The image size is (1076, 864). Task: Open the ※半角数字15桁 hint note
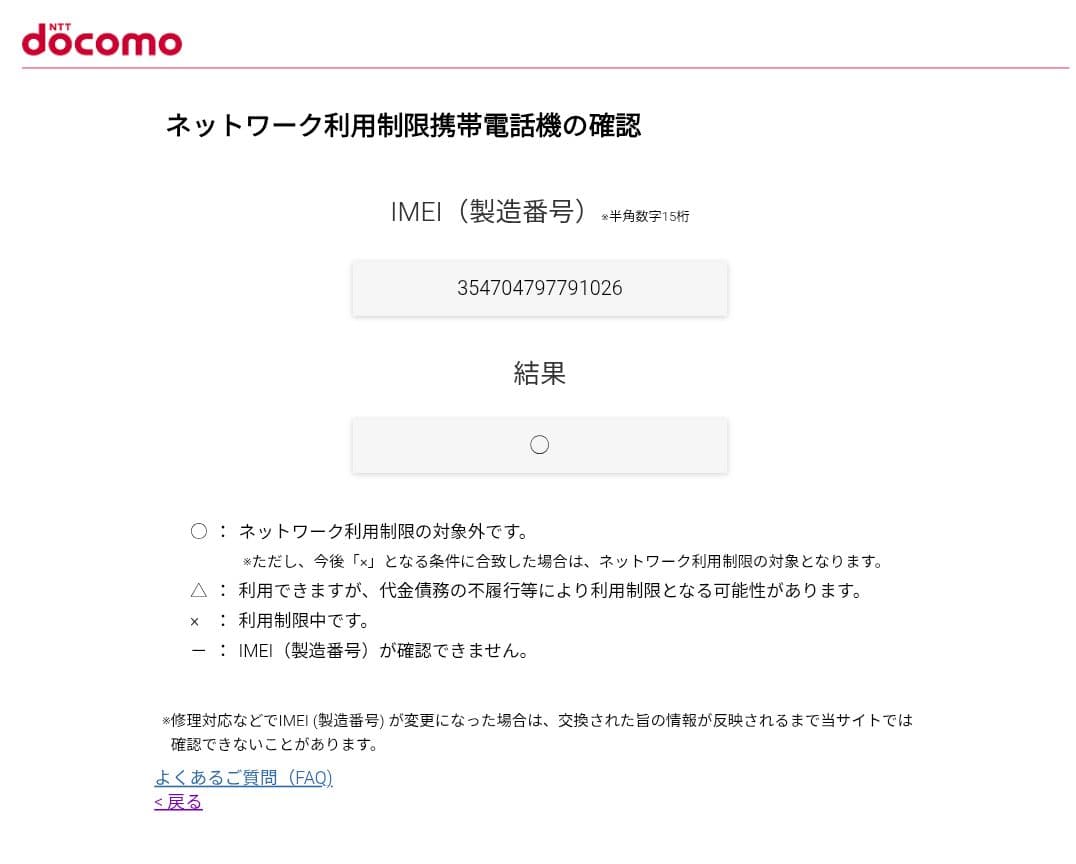pyautogui.click(x=646, y=216)
